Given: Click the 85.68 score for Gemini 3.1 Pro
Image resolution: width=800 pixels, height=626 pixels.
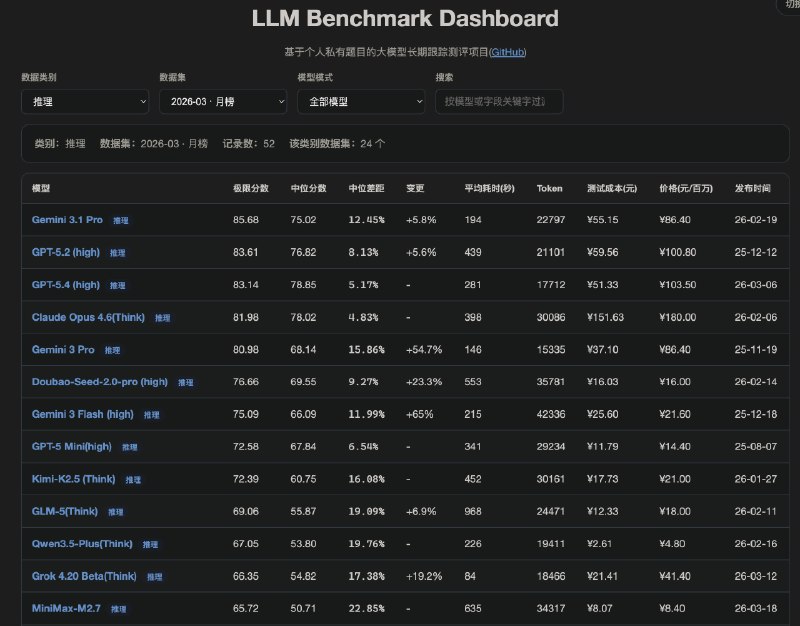Looking at the screenshot, I should (245, 220).
